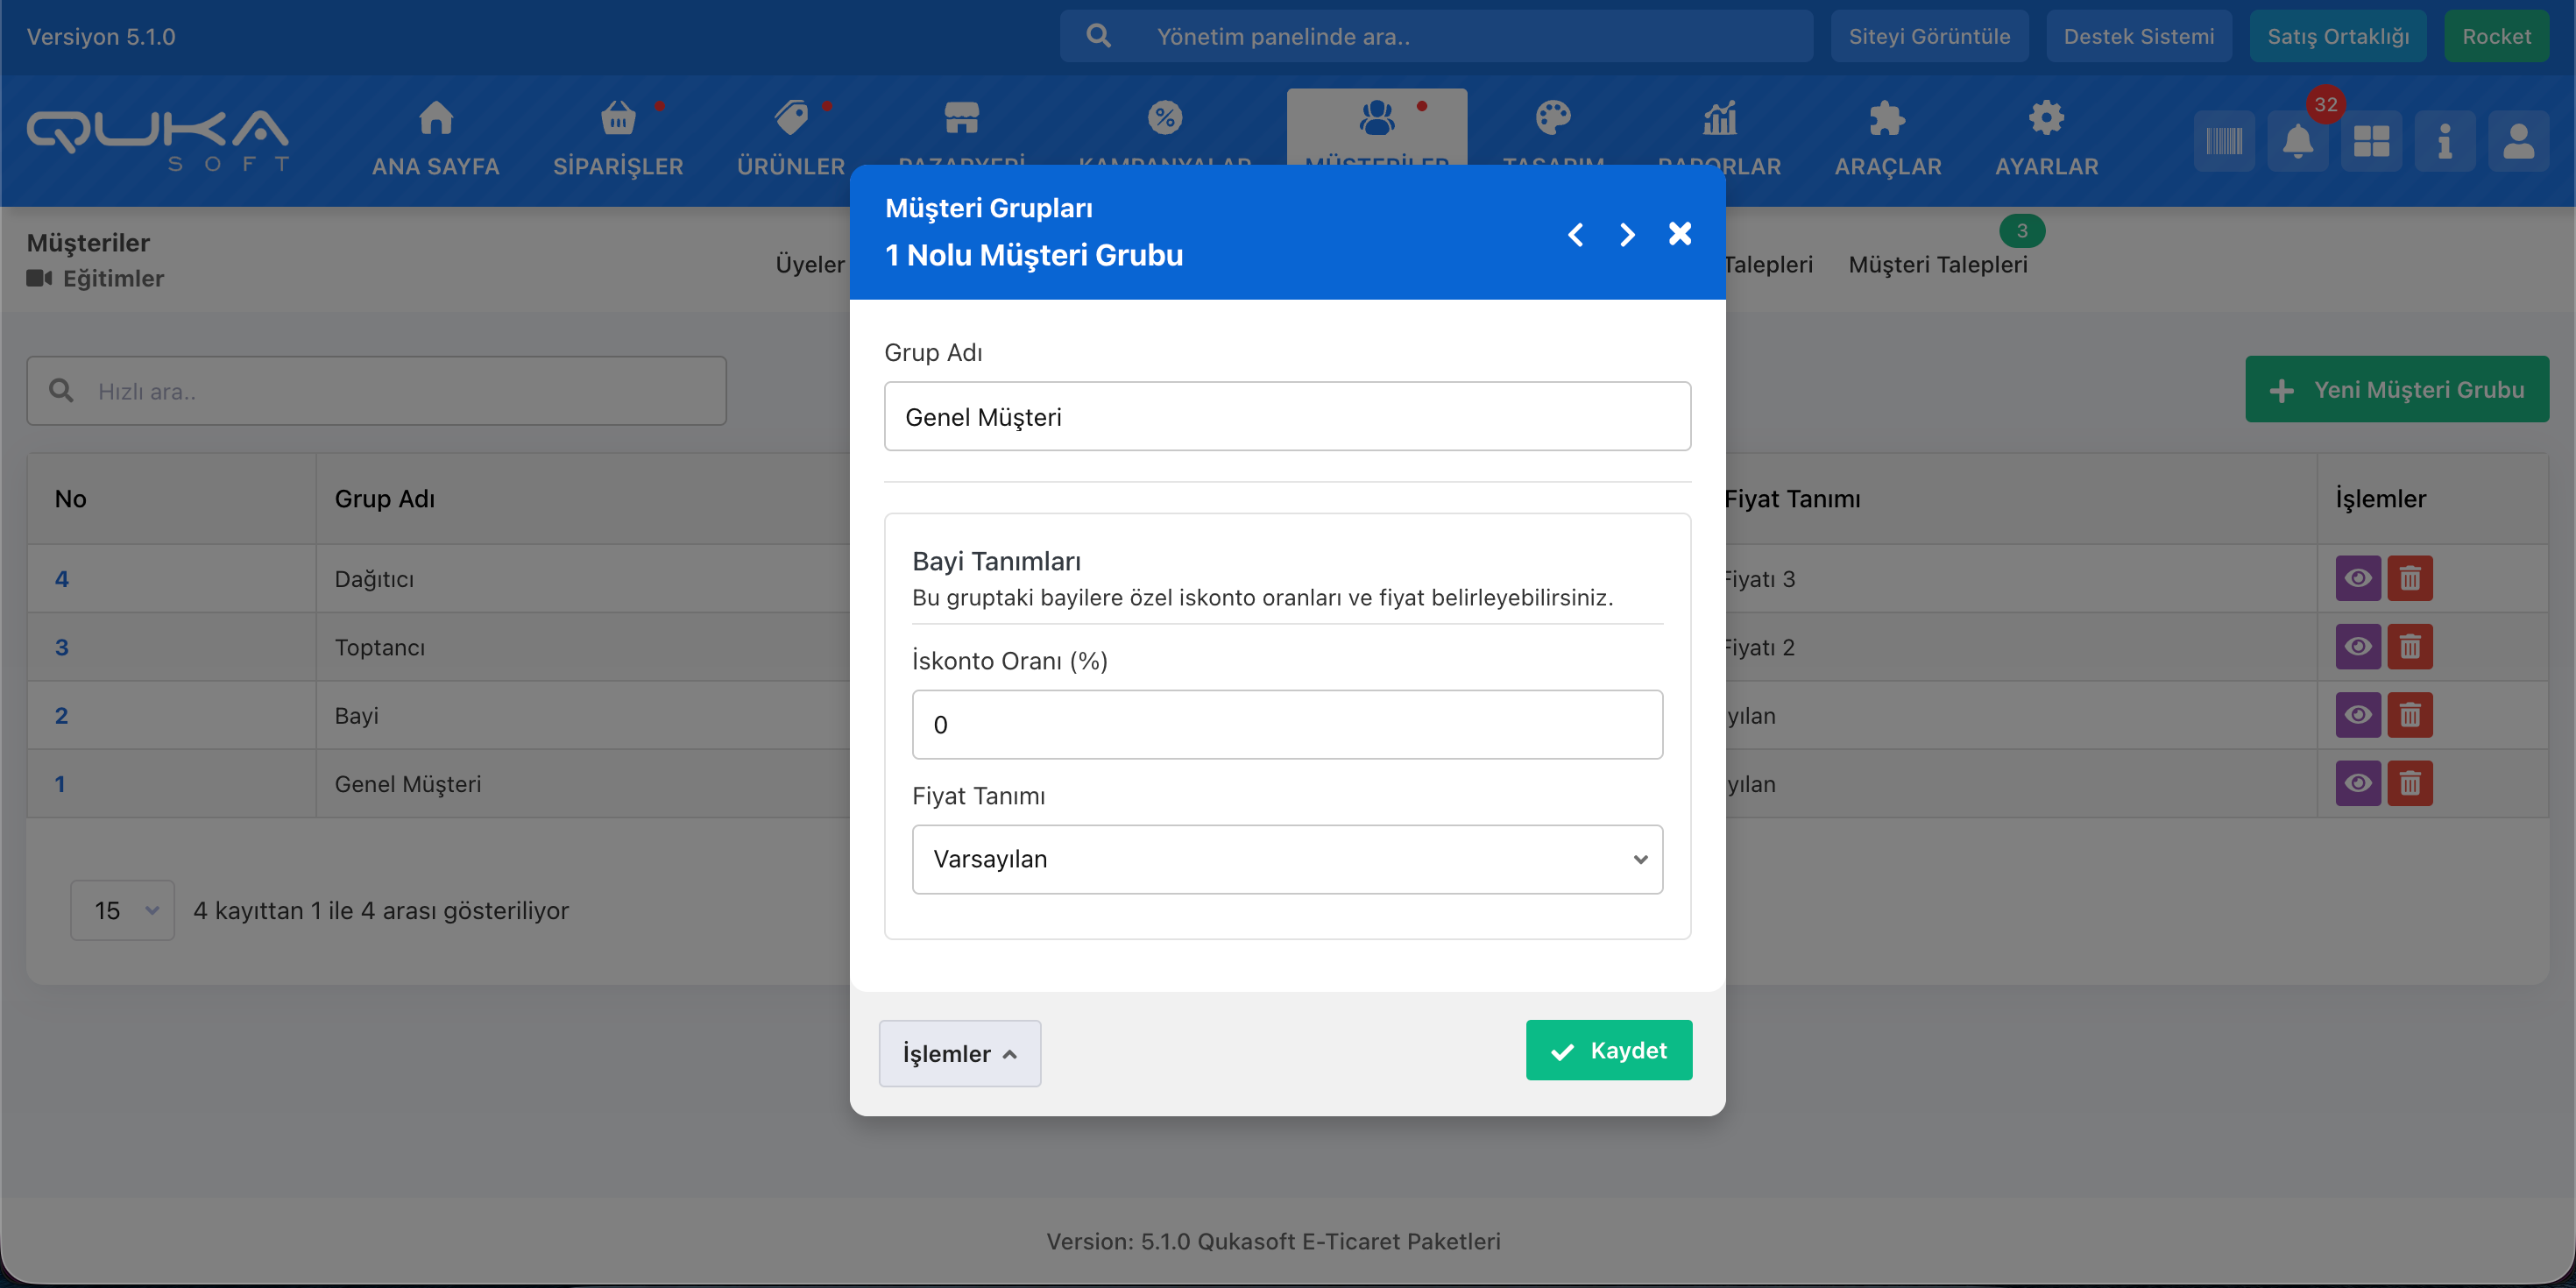Click the Kaydet button
Viewport: 2576px width, 1288px height.
(x=1608, y=1050)
